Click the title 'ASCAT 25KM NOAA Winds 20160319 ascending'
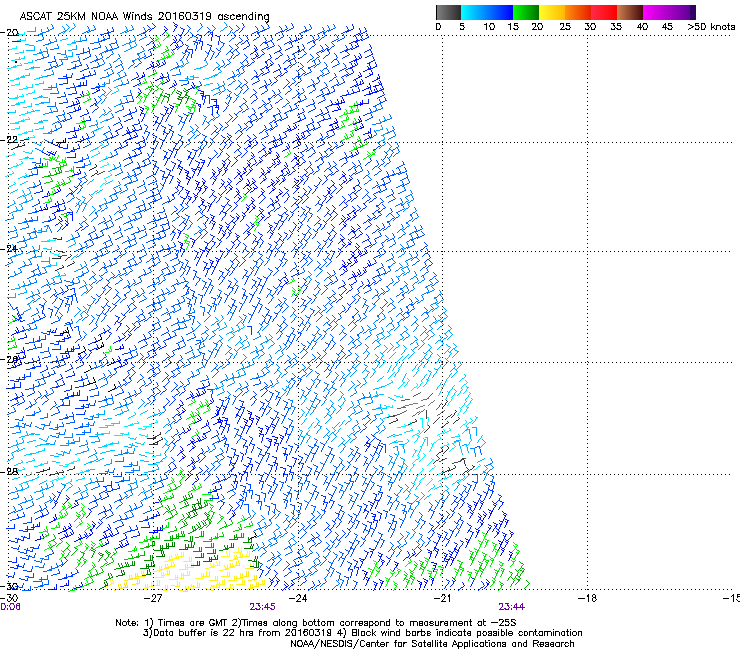 point(144,16)
